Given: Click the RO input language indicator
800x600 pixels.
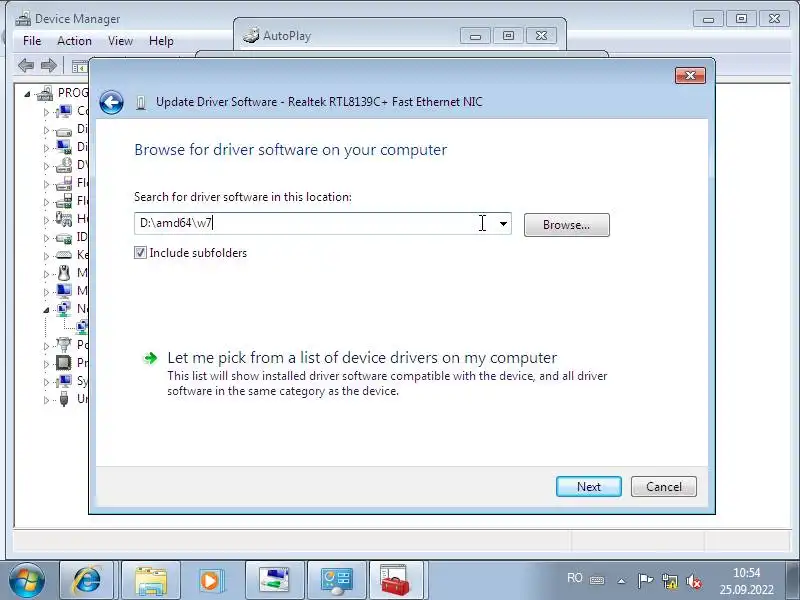Looking at the screenshot, I should (x=575, y=578).
